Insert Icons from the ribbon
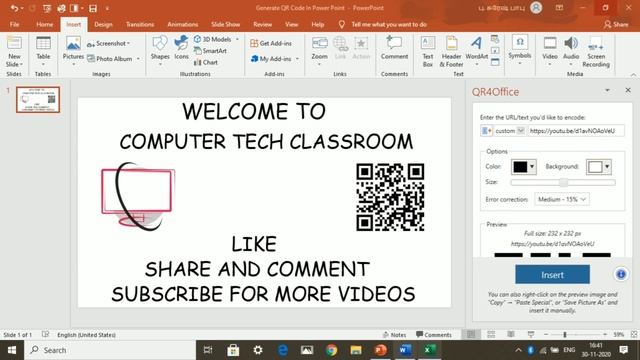 click(x=181, y=48)
